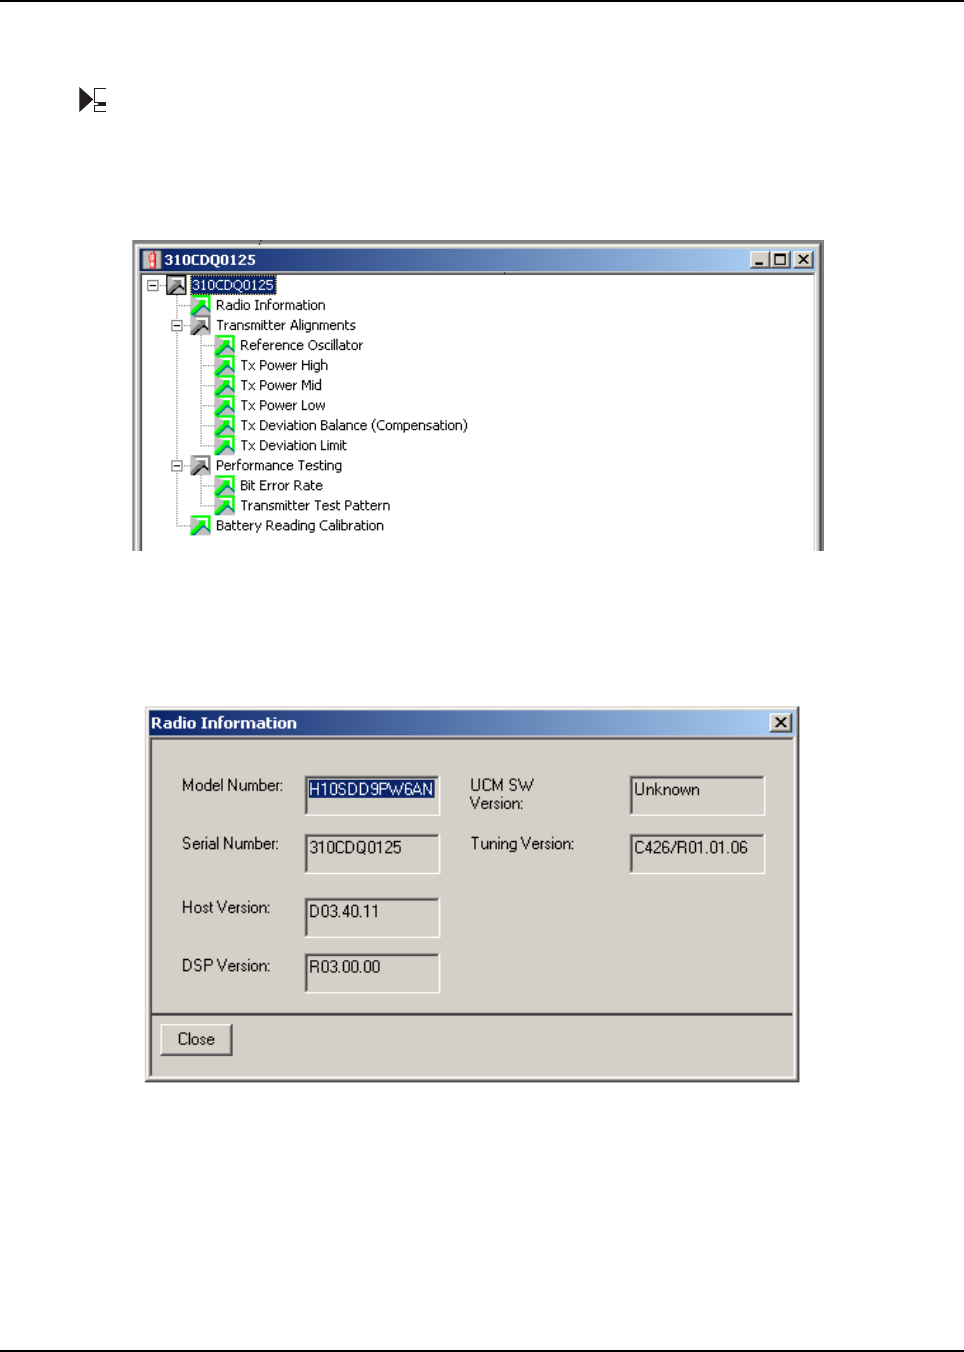Click the Tx Power Low node icon
This screenshot has width=964, height=1352.
[x=224, y=405]
